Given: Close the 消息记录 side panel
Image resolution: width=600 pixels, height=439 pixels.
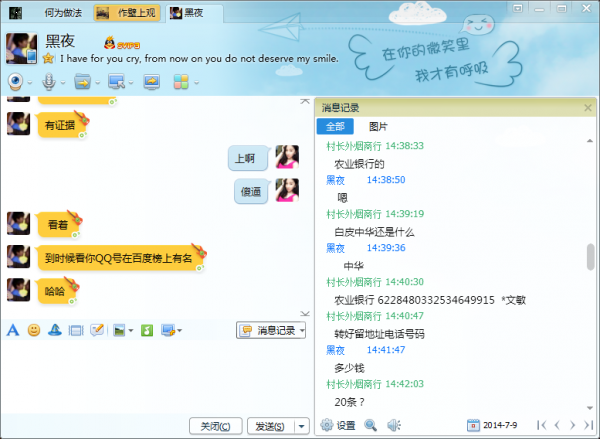Looking at the screenshot, I should pos(588,108).
